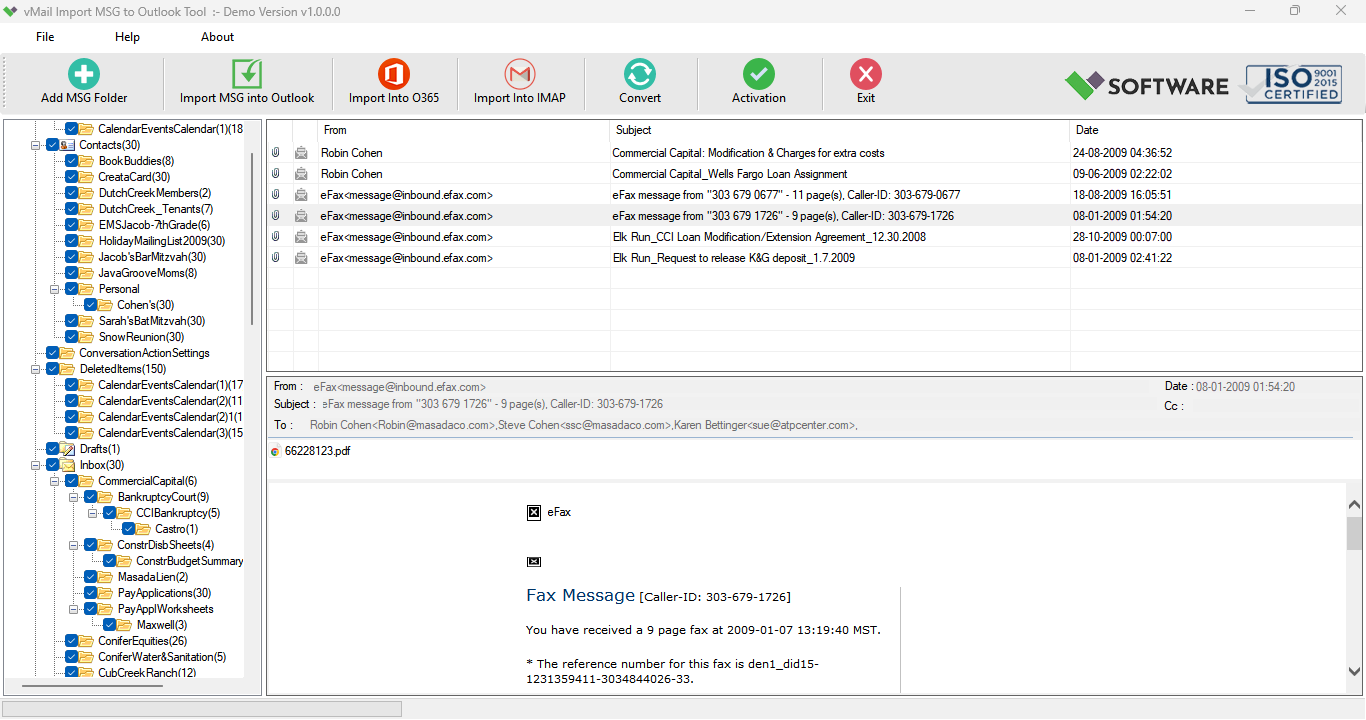This screenshot has height=720, width=1366.
Task: Click the broken image icon next to eFax
Action: click(x=534, y=512)
